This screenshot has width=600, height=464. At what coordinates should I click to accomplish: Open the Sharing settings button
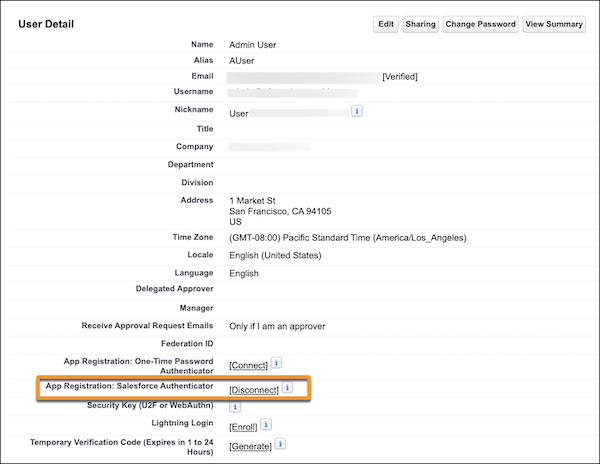420,24
